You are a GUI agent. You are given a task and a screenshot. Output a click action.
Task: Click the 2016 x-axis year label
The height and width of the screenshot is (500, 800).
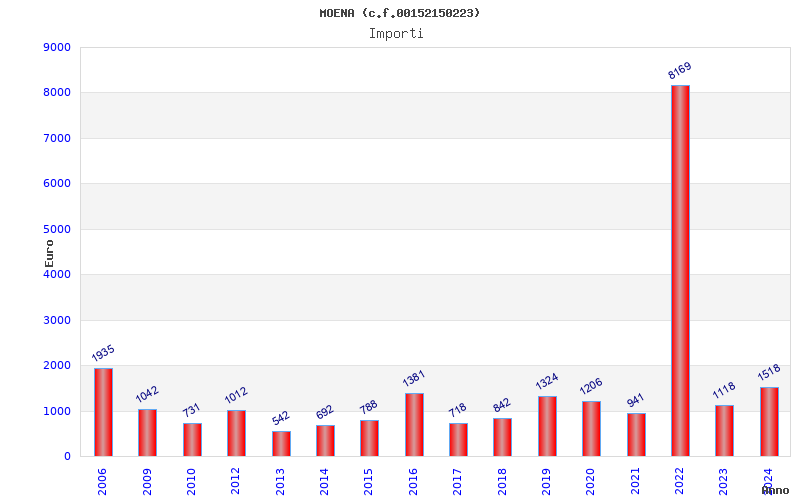413,482
